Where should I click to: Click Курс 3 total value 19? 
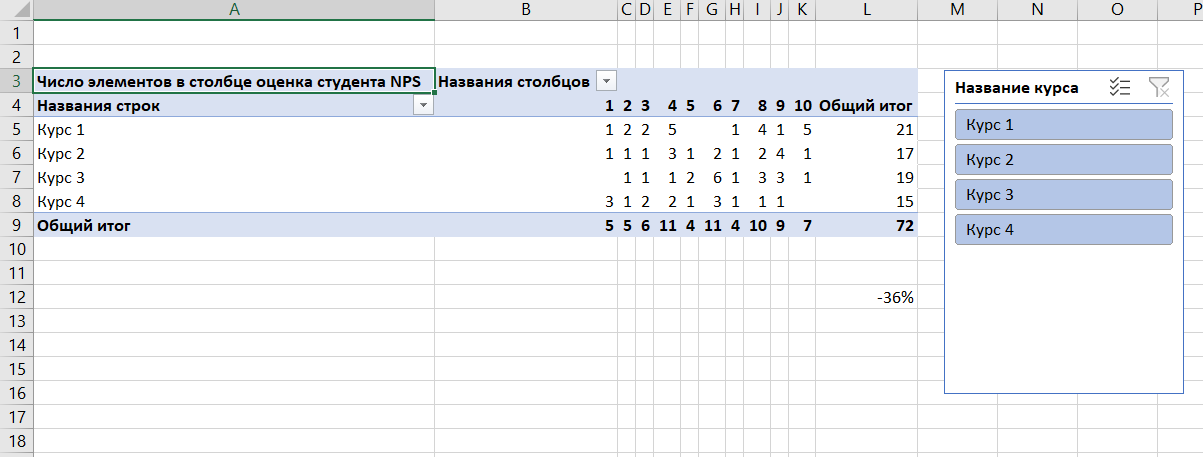(x=867, y=177)
